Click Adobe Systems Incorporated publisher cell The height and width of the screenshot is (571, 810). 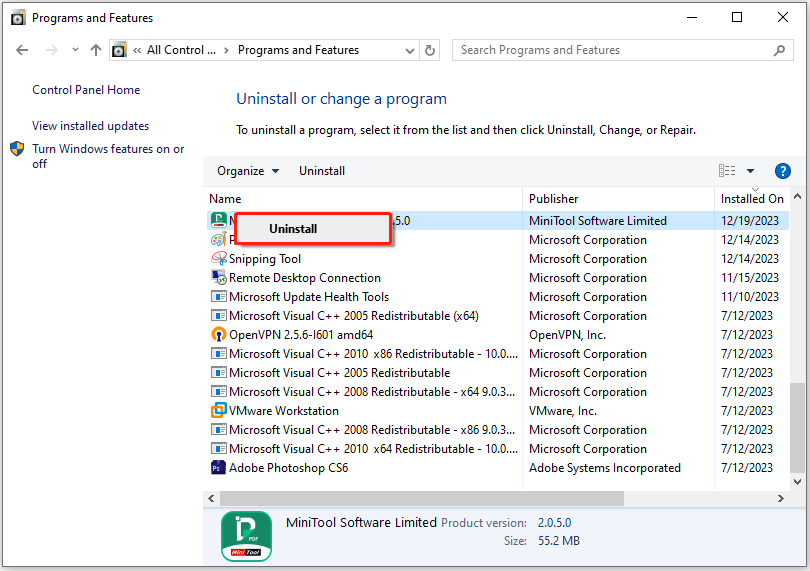click(604, 468)
